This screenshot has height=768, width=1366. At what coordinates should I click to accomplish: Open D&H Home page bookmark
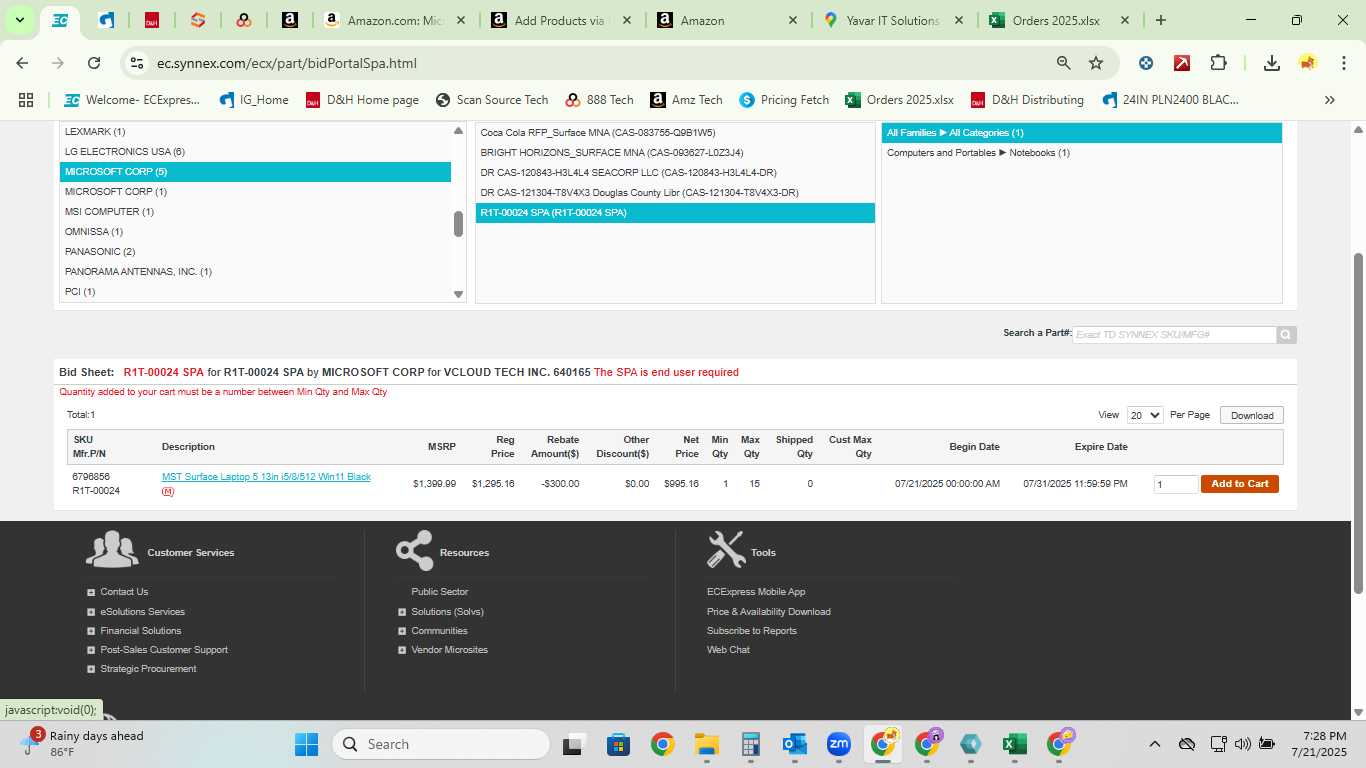coord(362,100)
